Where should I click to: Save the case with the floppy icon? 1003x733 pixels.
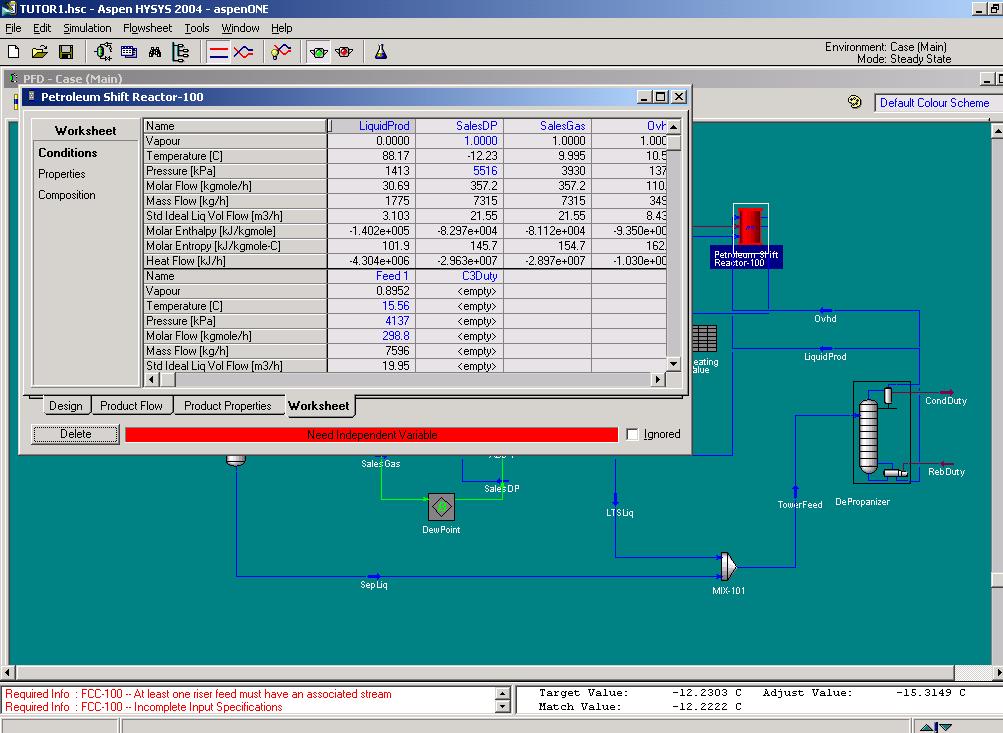point(66,52)
